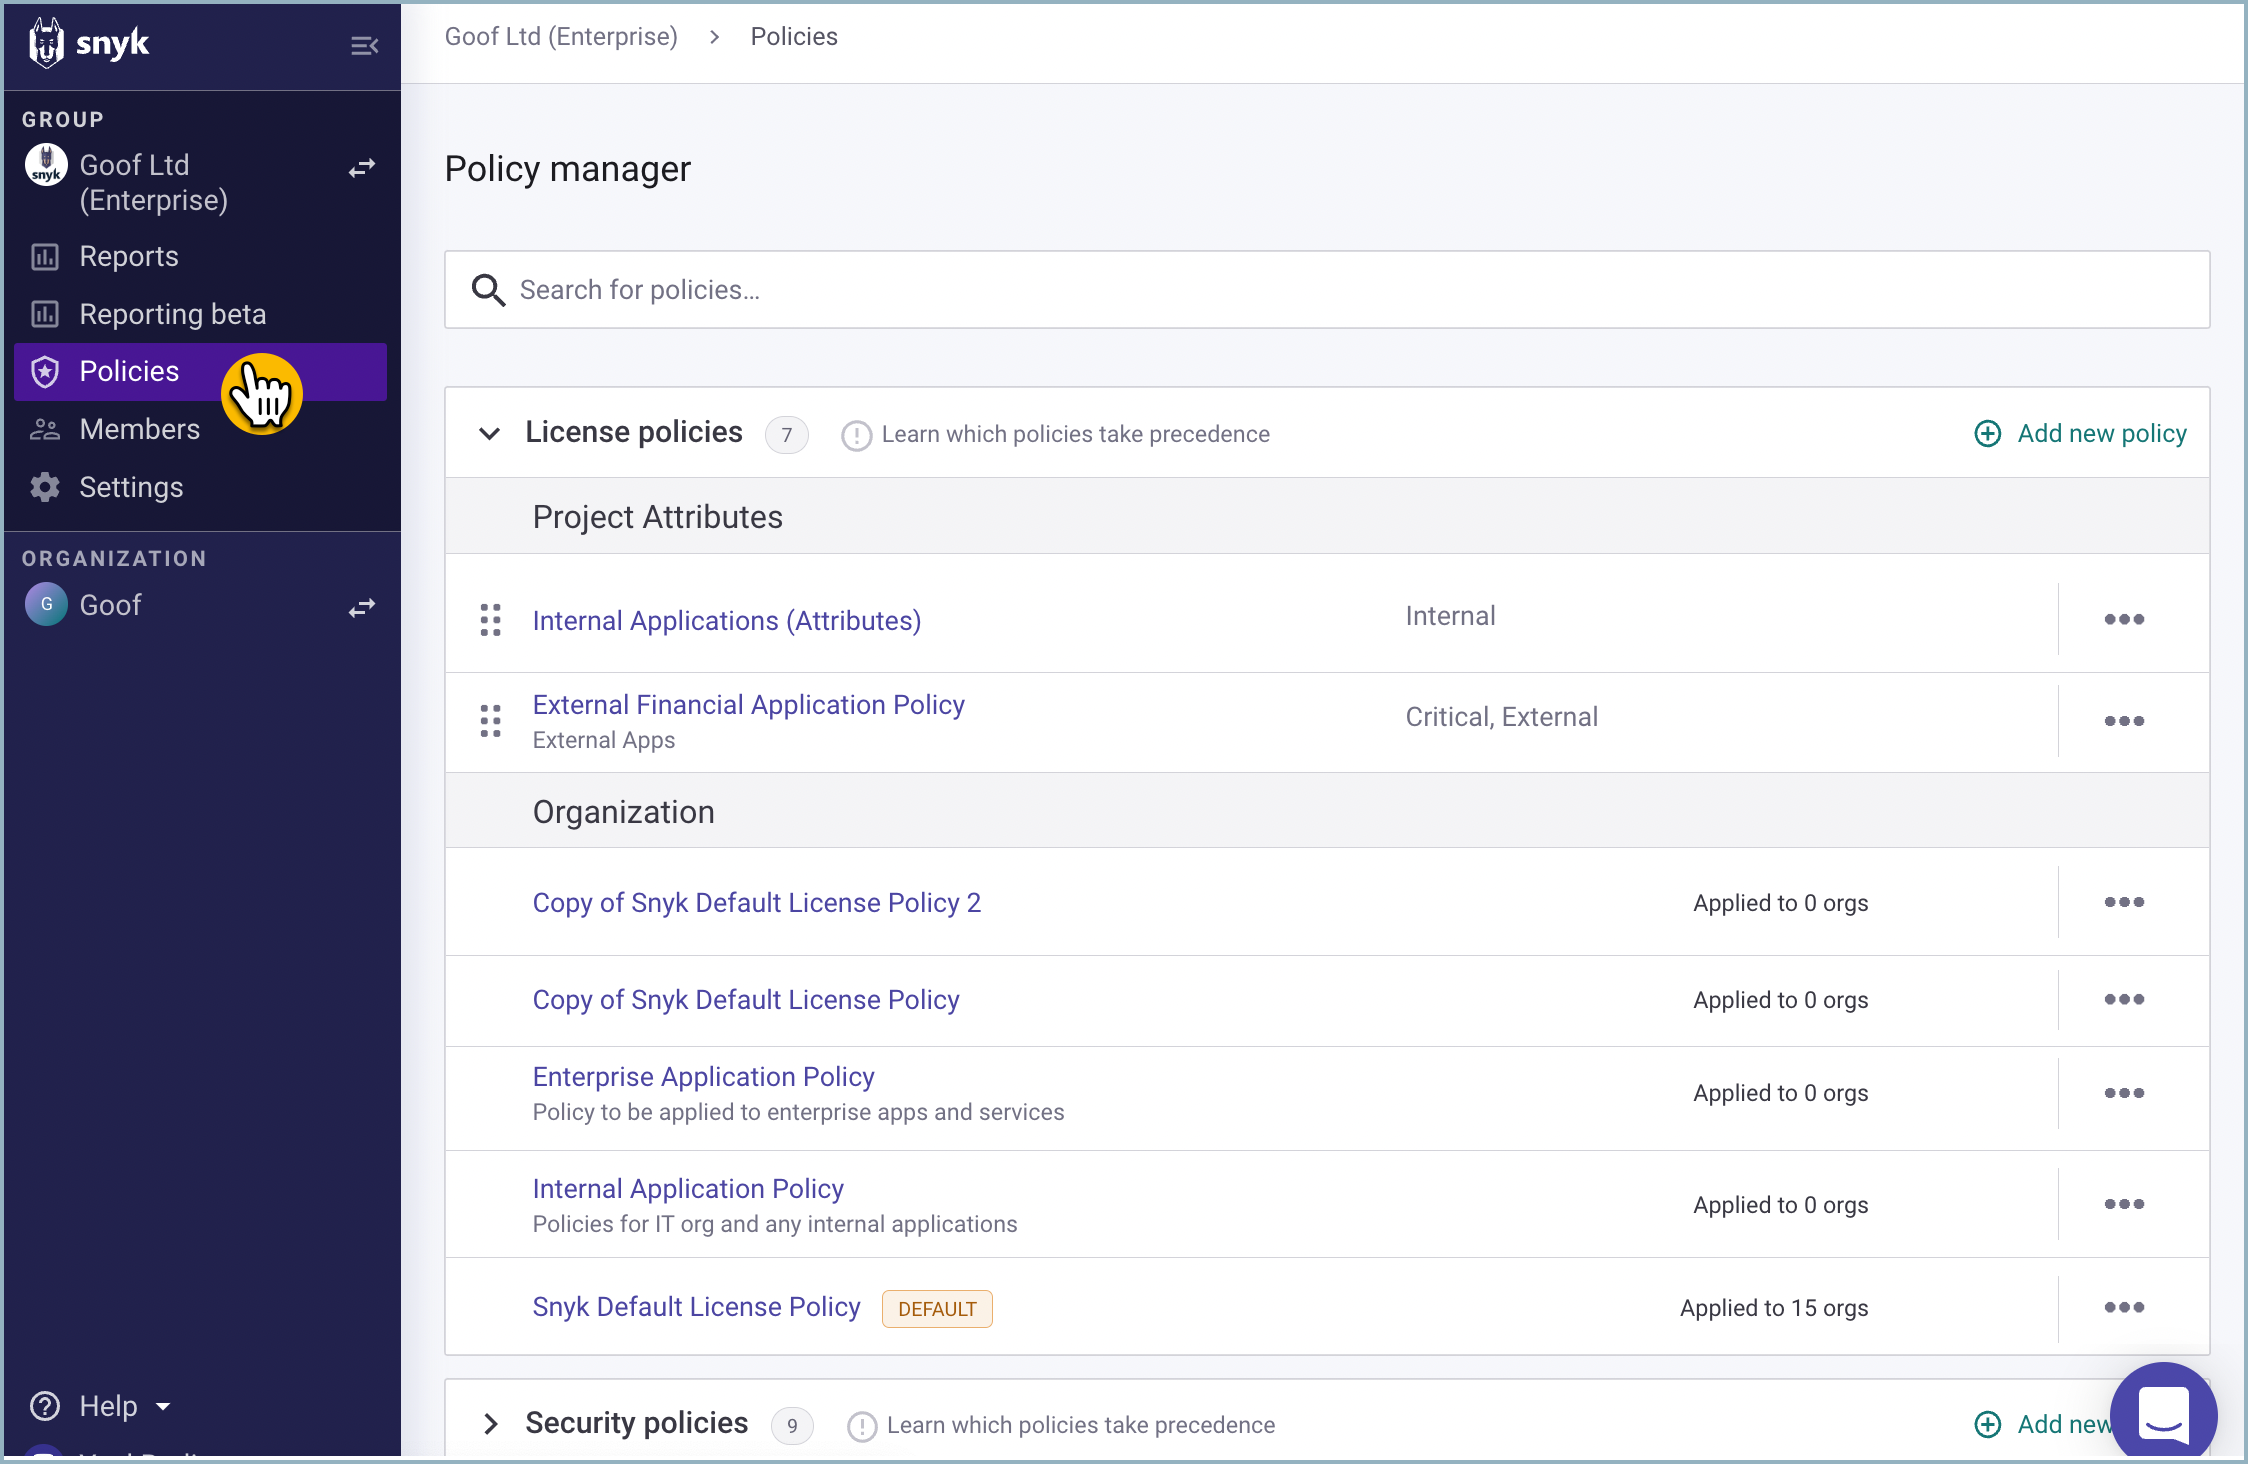Screen dimensions: 2248x1464
Task: Open the Help dropdown menu
Action: tap(102, 1406)
